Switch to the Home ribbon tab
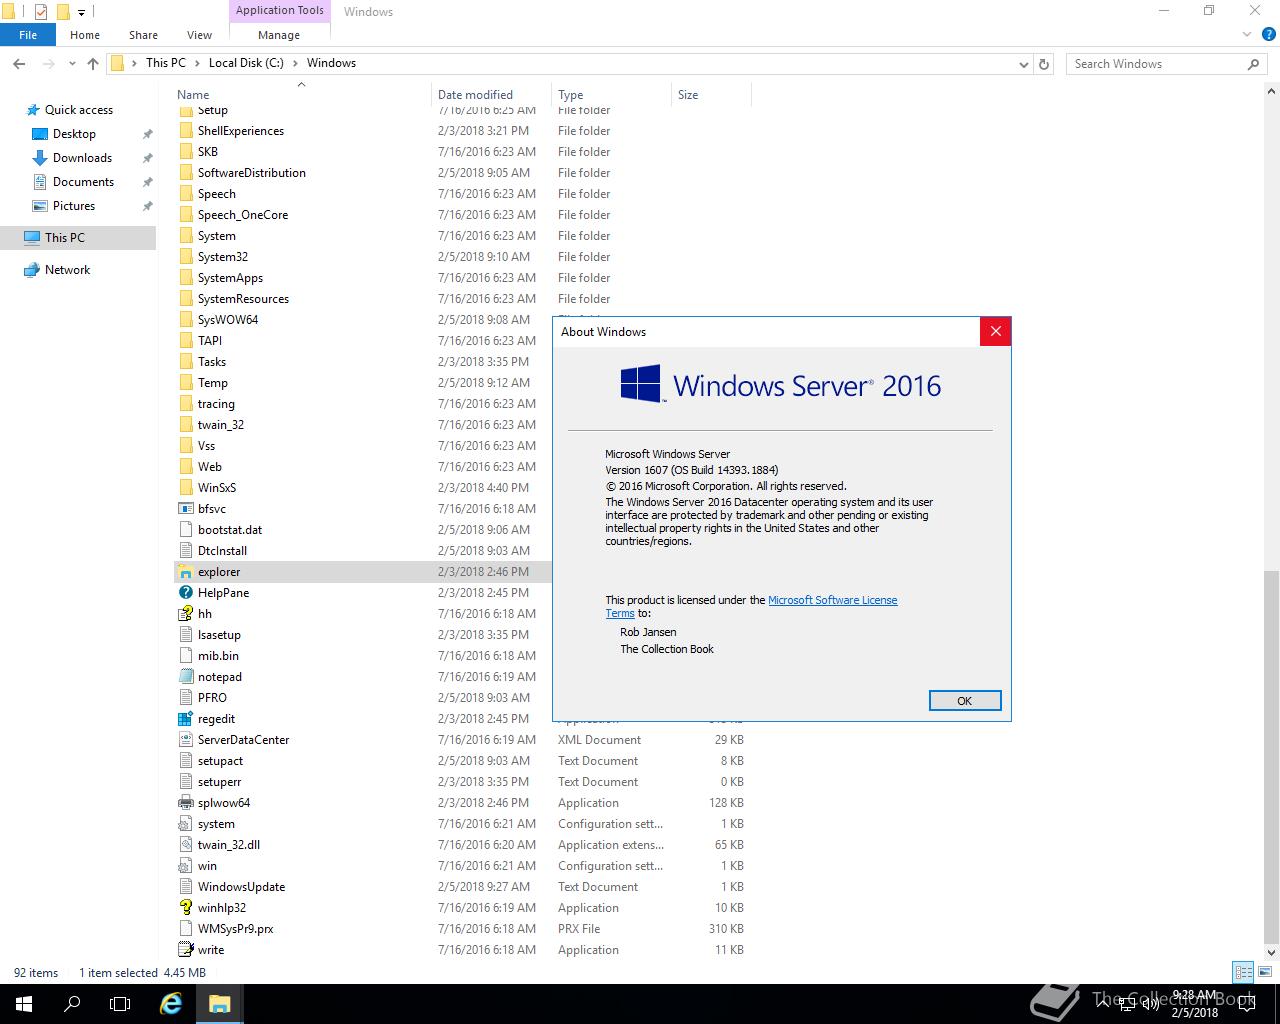The image size is (1280, 1024). point(85,35)
